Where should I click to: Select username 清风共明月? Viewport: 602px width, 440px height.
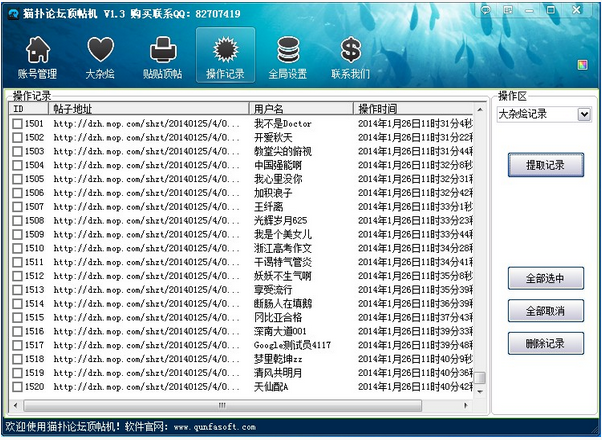click(x=278, y=373)
